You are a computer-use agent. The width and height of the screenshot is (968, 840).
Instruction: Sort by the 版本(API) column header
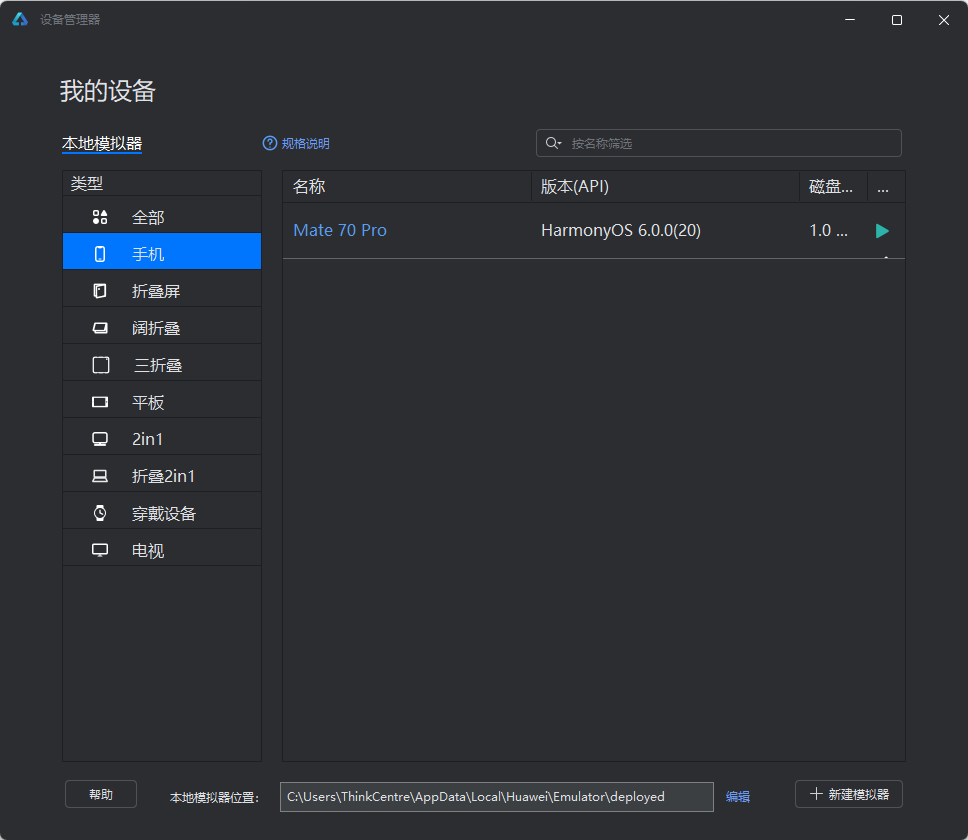pos(666,186)
